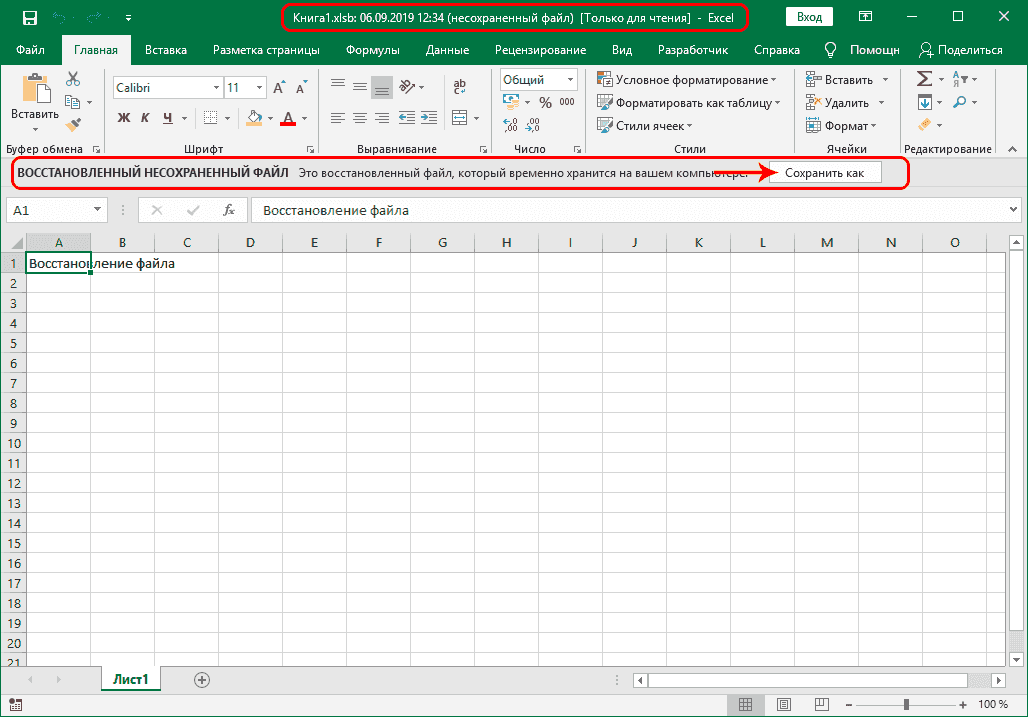Select the Лист1 sheet tab
Viewport: 1028px width, 717px height.
click(130, 678)
